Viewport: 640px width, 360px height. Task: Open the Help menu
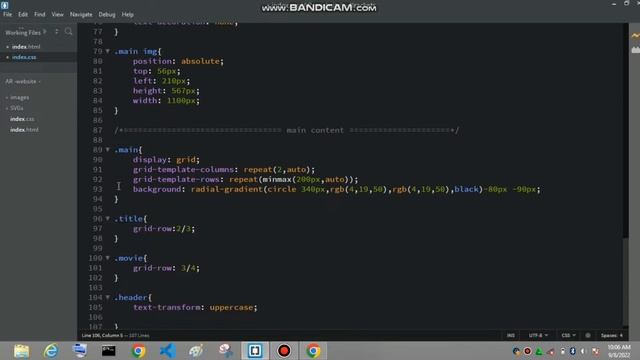[x=127, y=14]
